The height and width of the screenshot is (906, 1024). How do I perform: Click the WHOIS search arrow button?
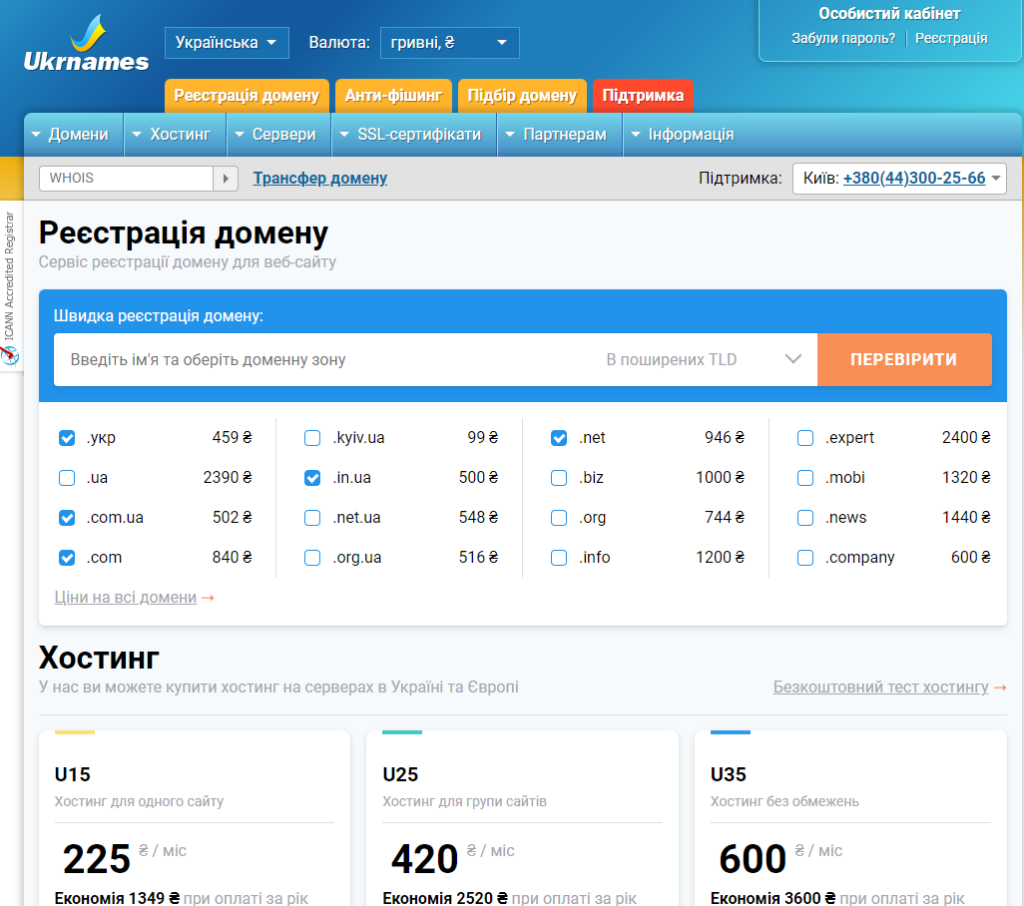click(227, 178)
